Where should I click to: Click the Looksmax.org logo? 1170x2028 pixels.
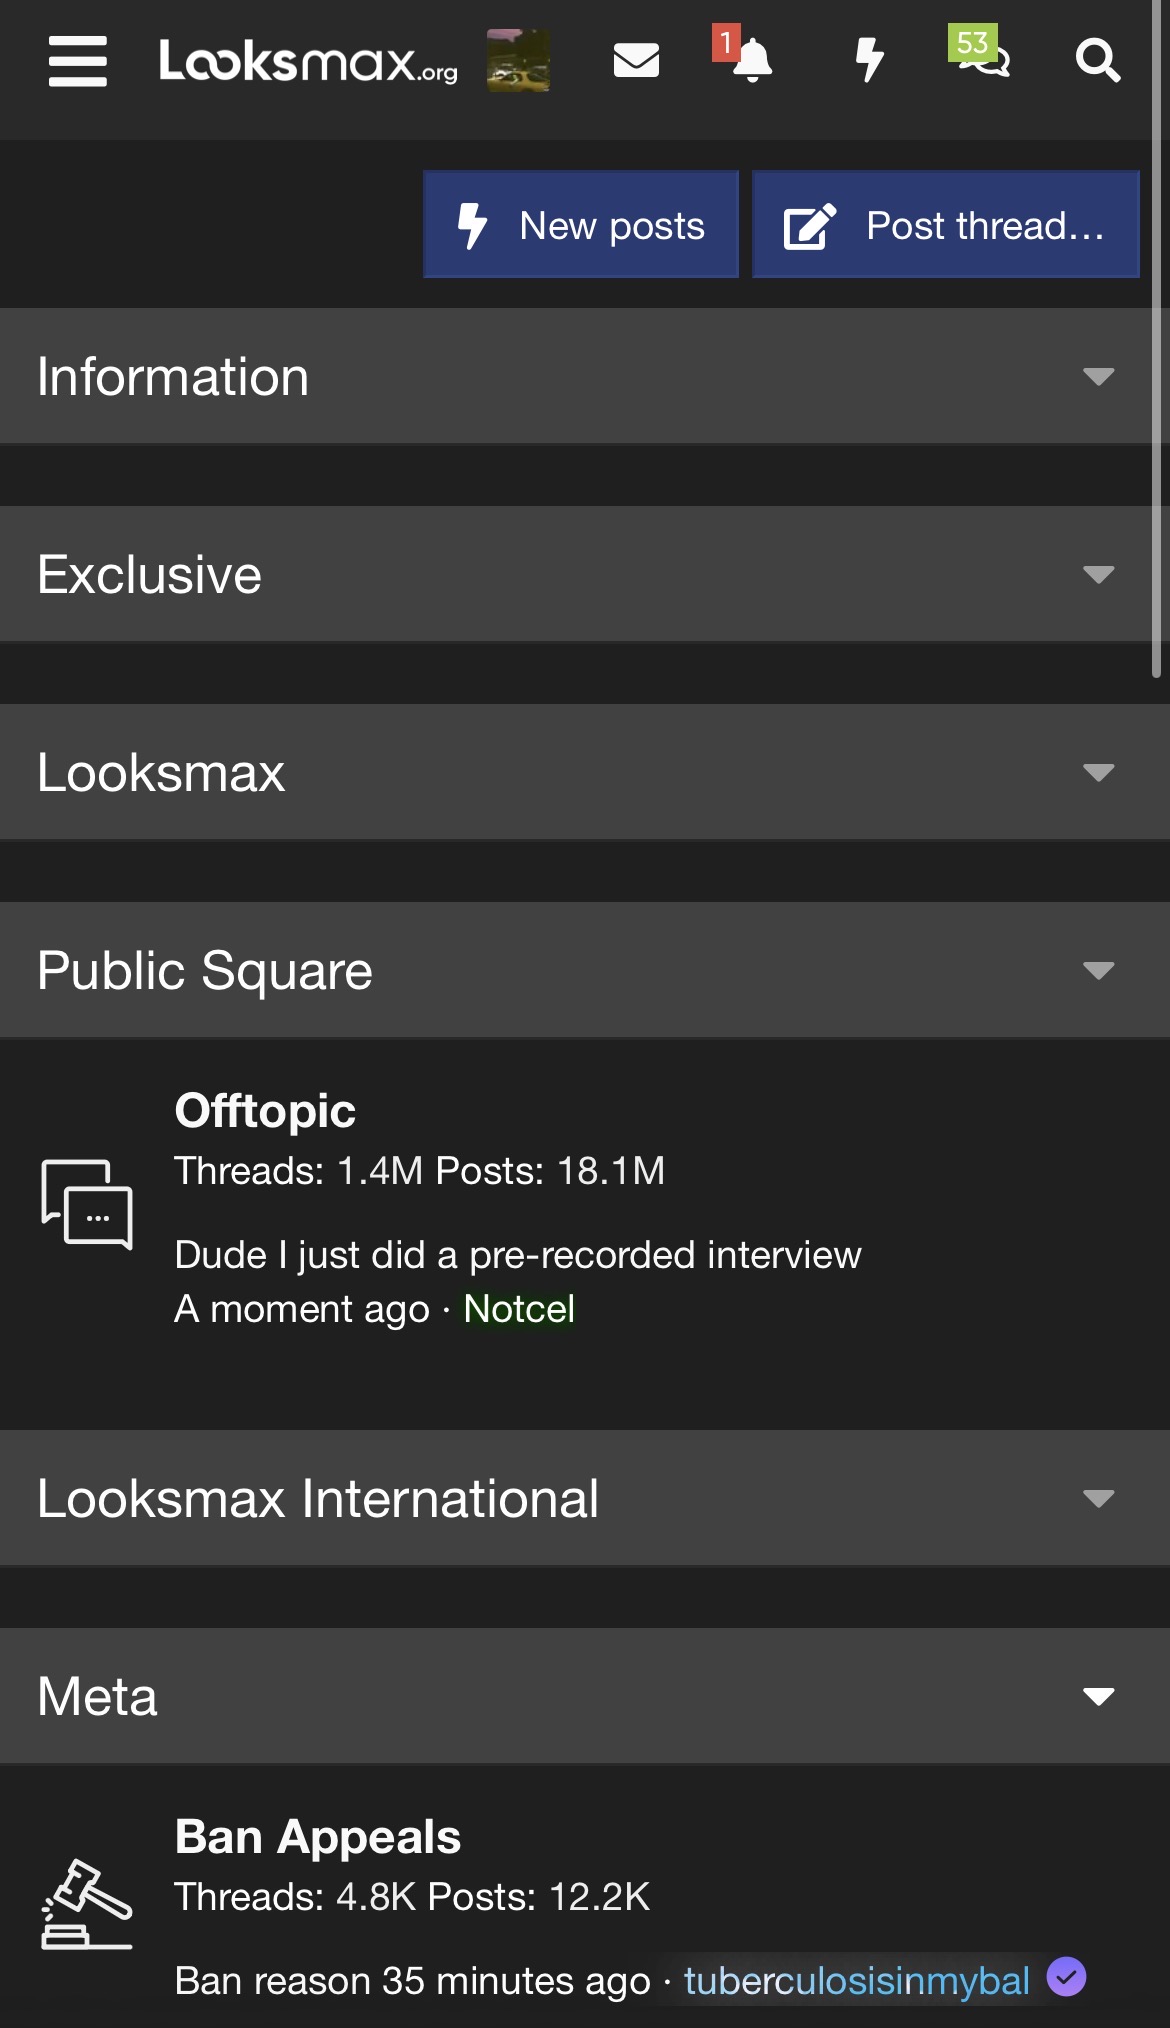tap(308, 62)
